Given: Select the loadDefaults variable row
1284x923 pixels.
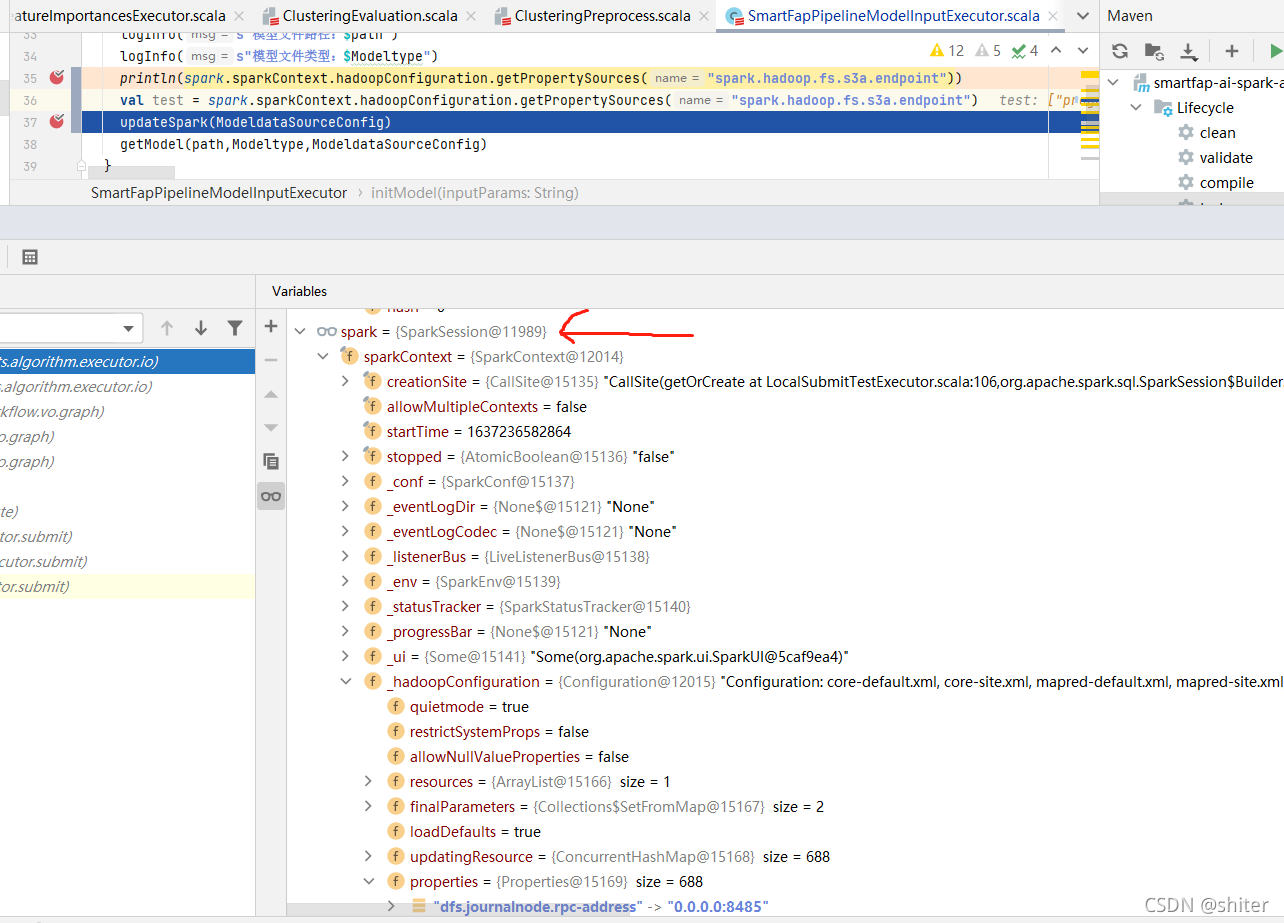Looking at the screenshot, I should pos(785,831).
